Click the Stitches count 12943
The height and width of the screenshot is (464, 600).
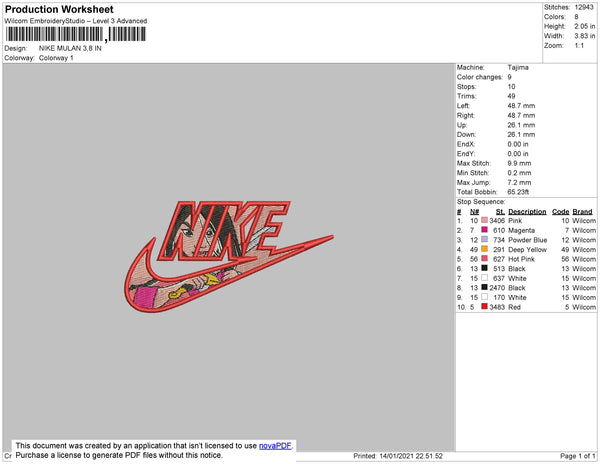pos(584,7)
